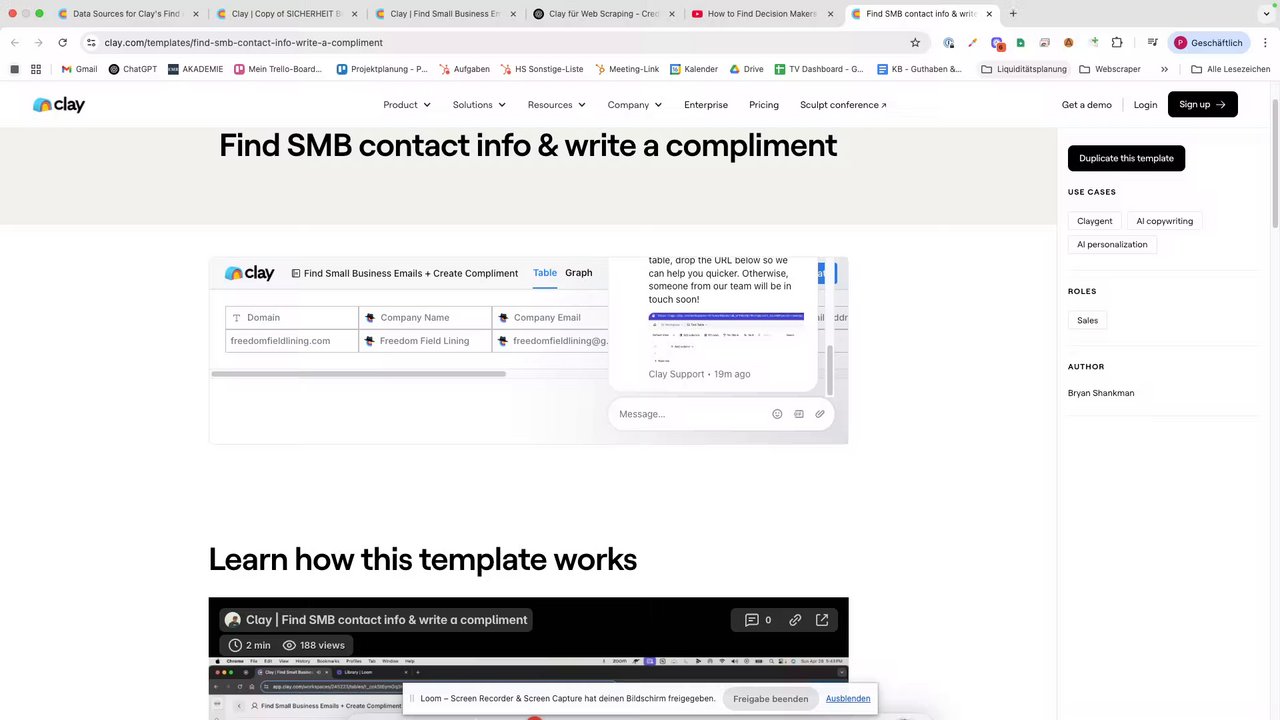Switch to 'Data Sources for Clay's Find' browser tab
The height and width of the screenshot is (720, 1280).
[x=128, y=14]
